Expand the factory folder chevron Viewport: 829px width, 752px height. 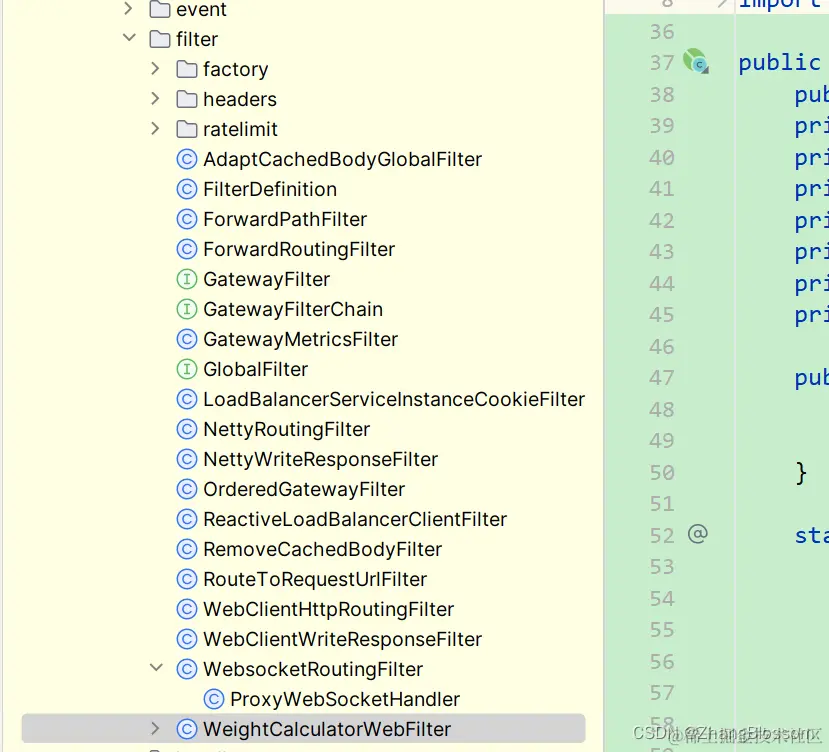tap(155, 68)
